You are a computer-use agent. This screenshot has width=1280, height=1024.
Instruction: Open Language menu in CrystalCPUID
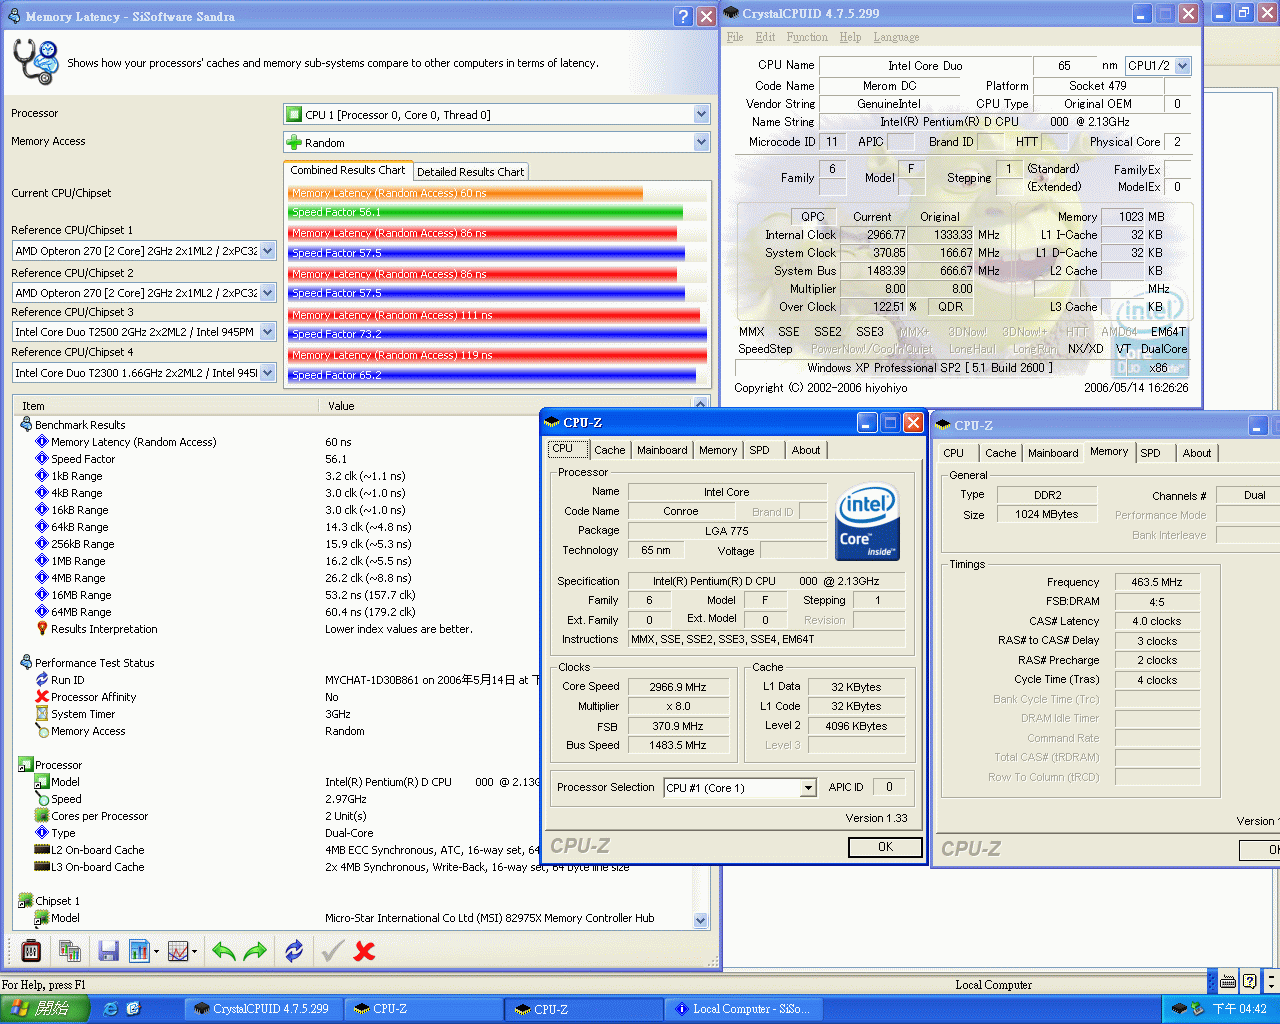click(x=896, y=37)
